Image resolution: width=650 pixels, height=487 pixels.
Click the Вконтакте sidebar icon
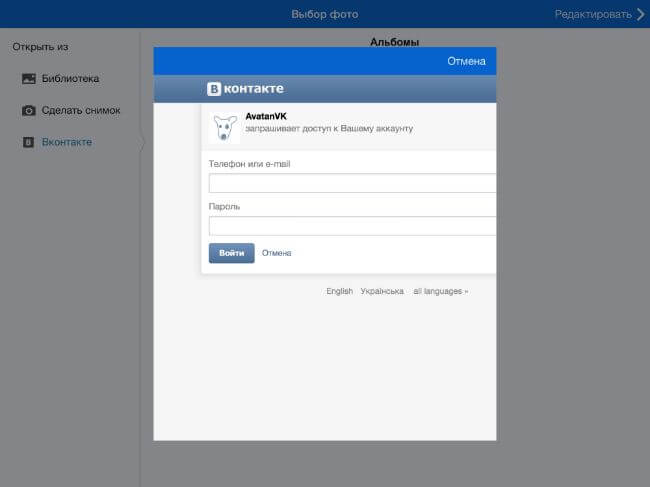click(x=28, y=142)
